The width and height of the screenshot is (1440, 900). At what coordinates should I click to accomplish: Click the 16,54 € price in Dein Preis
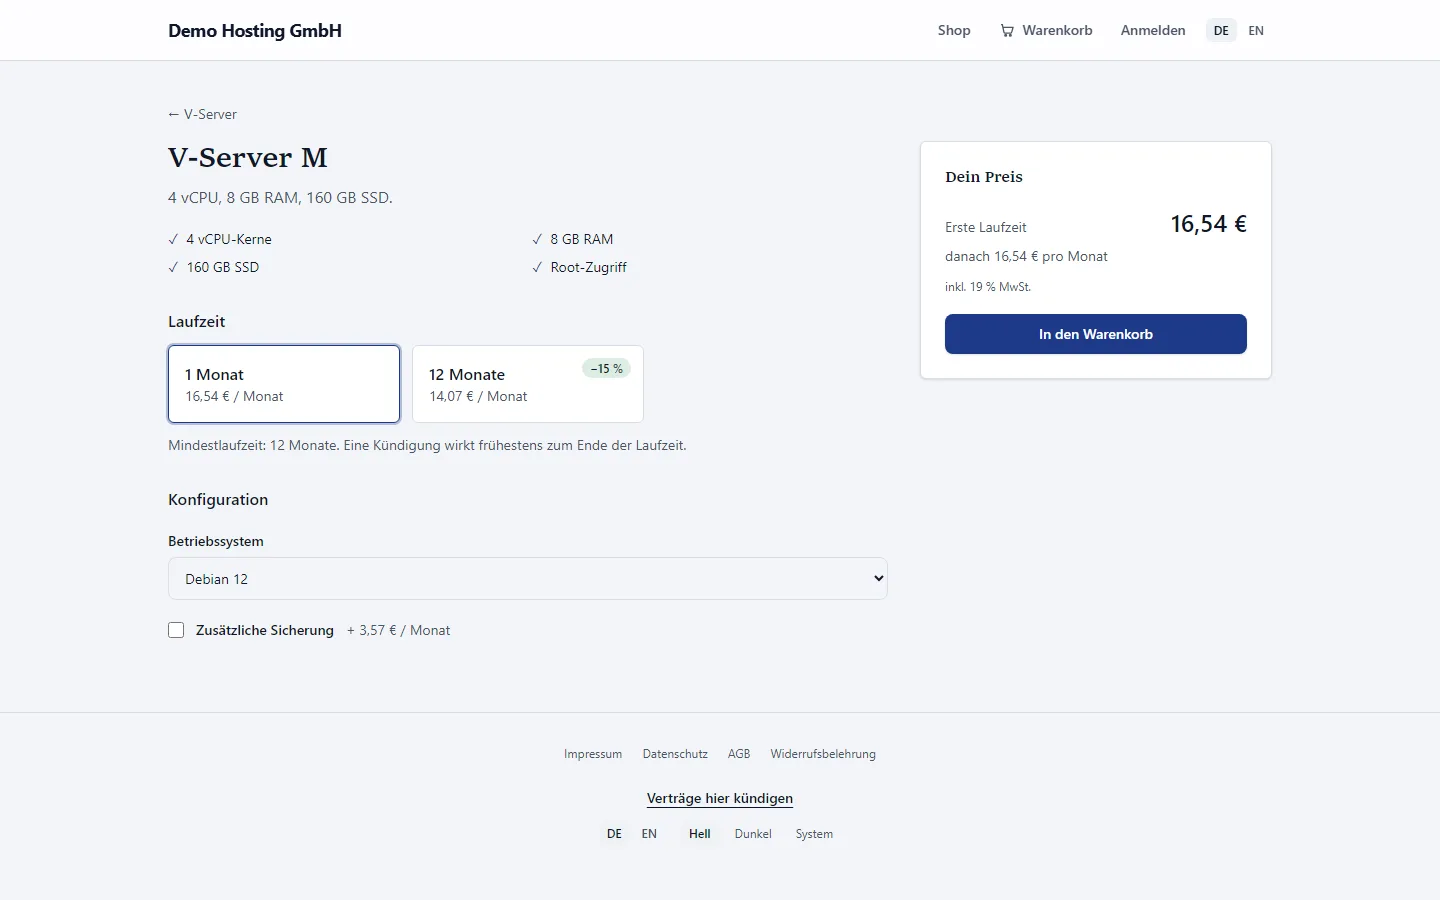(1208, 224)
